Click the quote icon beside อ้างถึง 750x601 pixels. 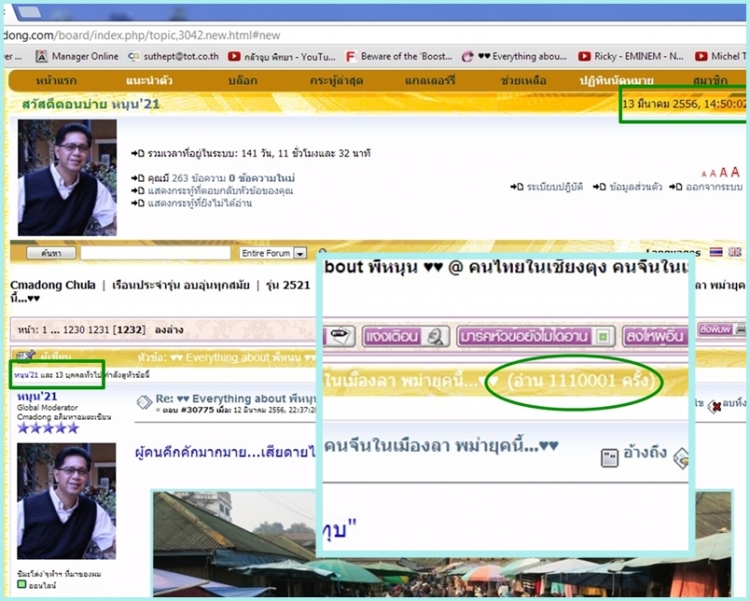click(609, 458)
